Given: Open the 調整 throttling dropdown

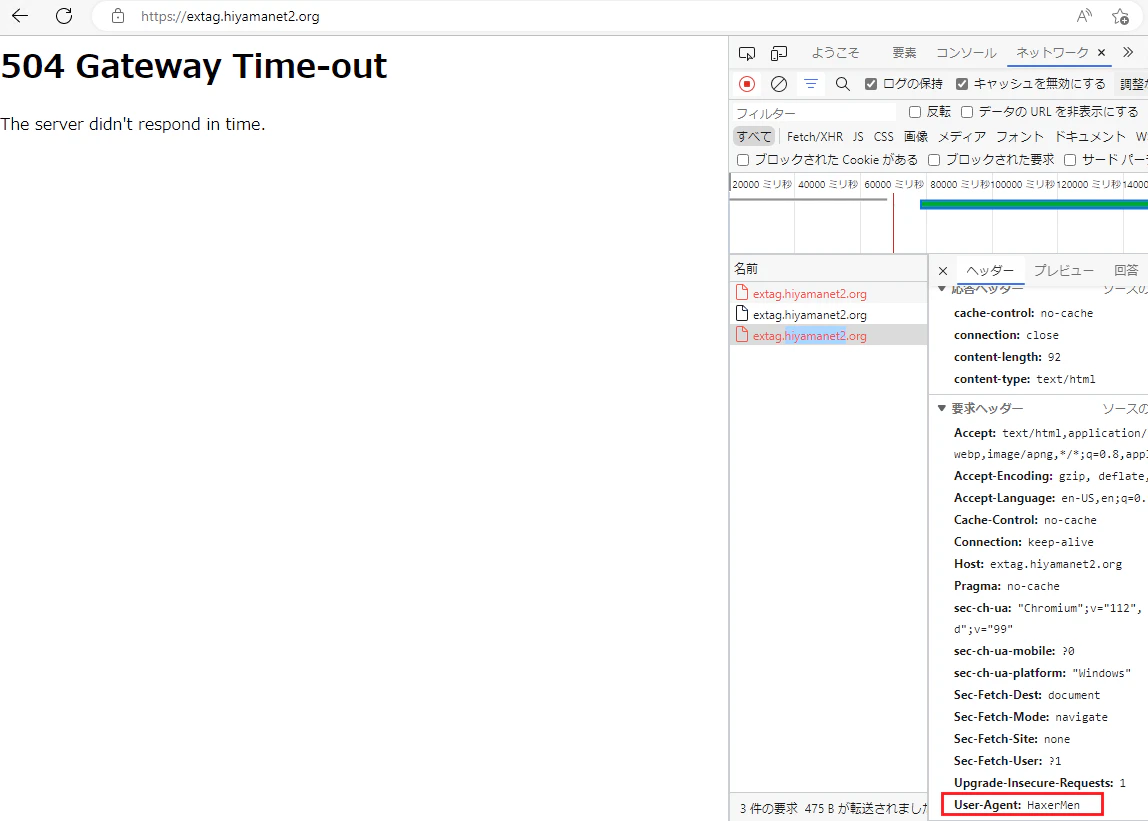Looking at the screenshot, I should [x=1133, y=84].
